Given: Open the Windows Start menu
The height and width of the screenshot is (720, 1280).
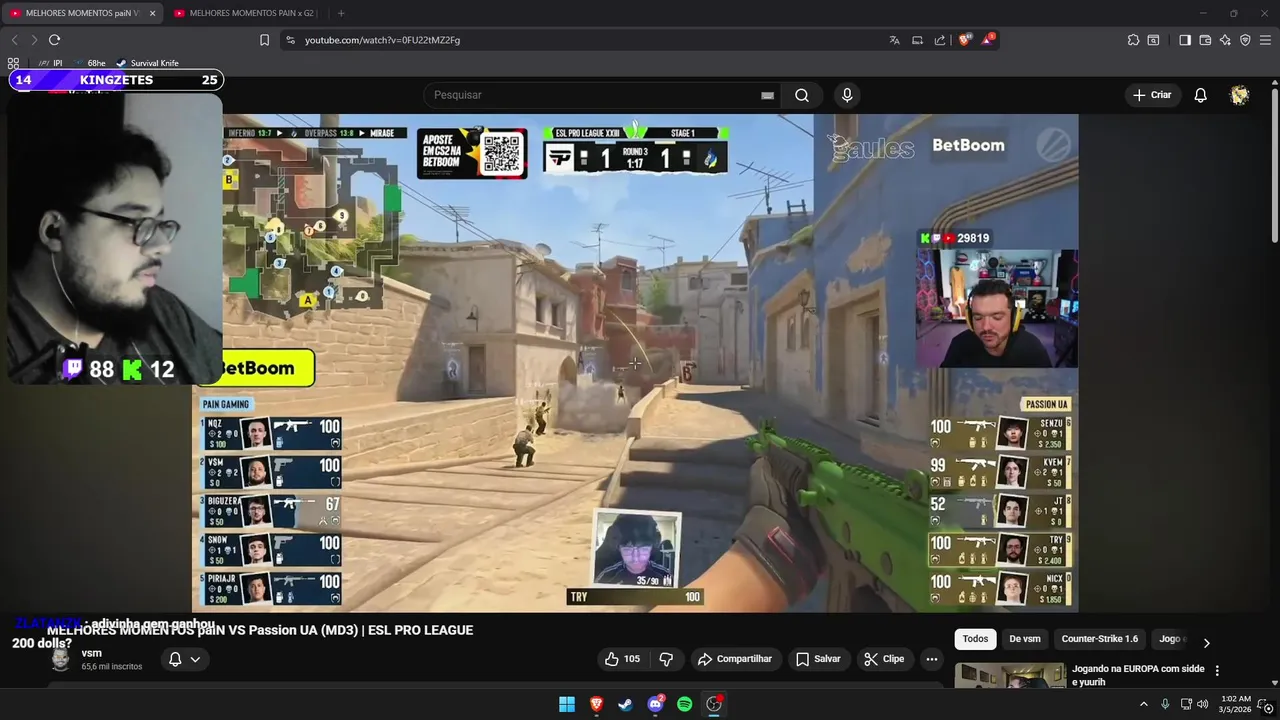Looking at the screenshot, I should [x=567, y=704].
